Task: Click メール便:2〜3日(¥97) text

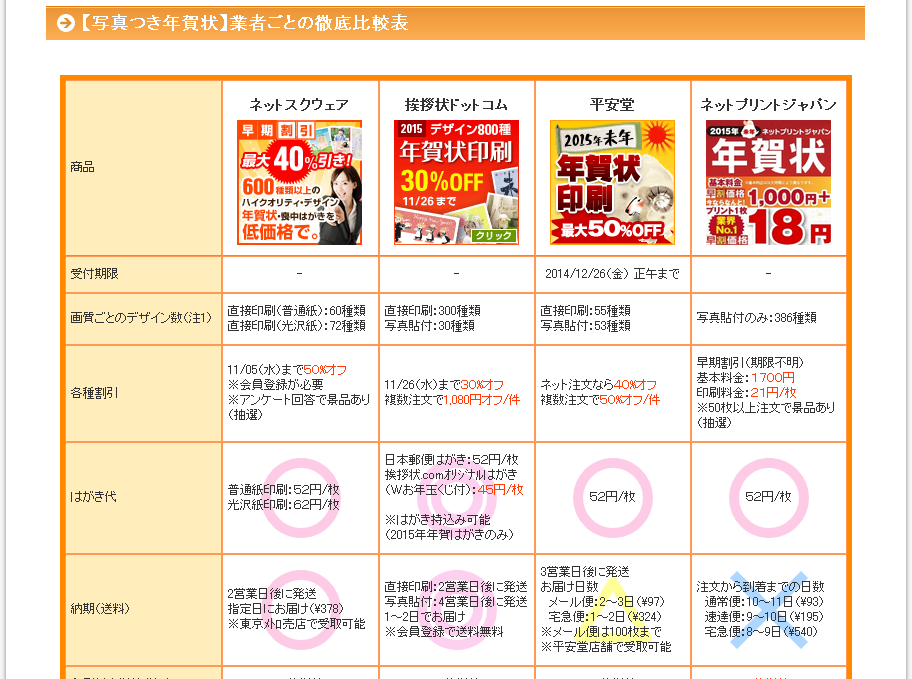Action: pos(606,602)
